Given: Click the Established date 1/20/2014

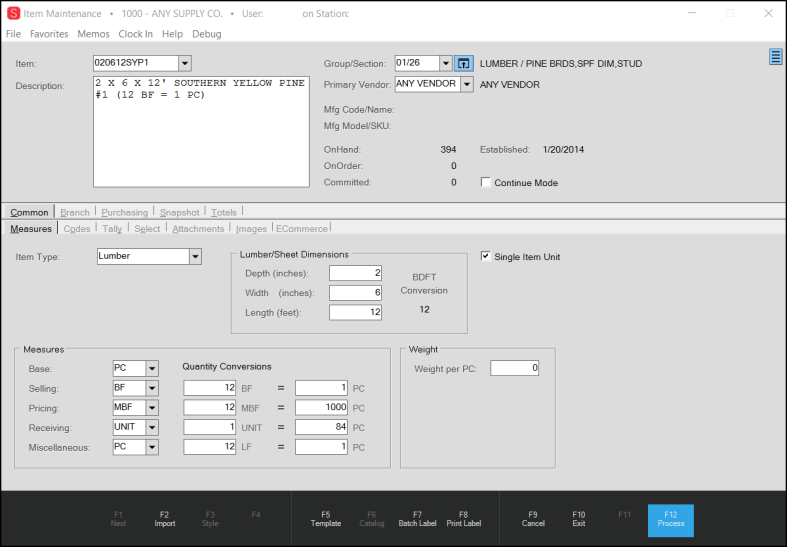Looking at the screenshot, I should 563,150.
